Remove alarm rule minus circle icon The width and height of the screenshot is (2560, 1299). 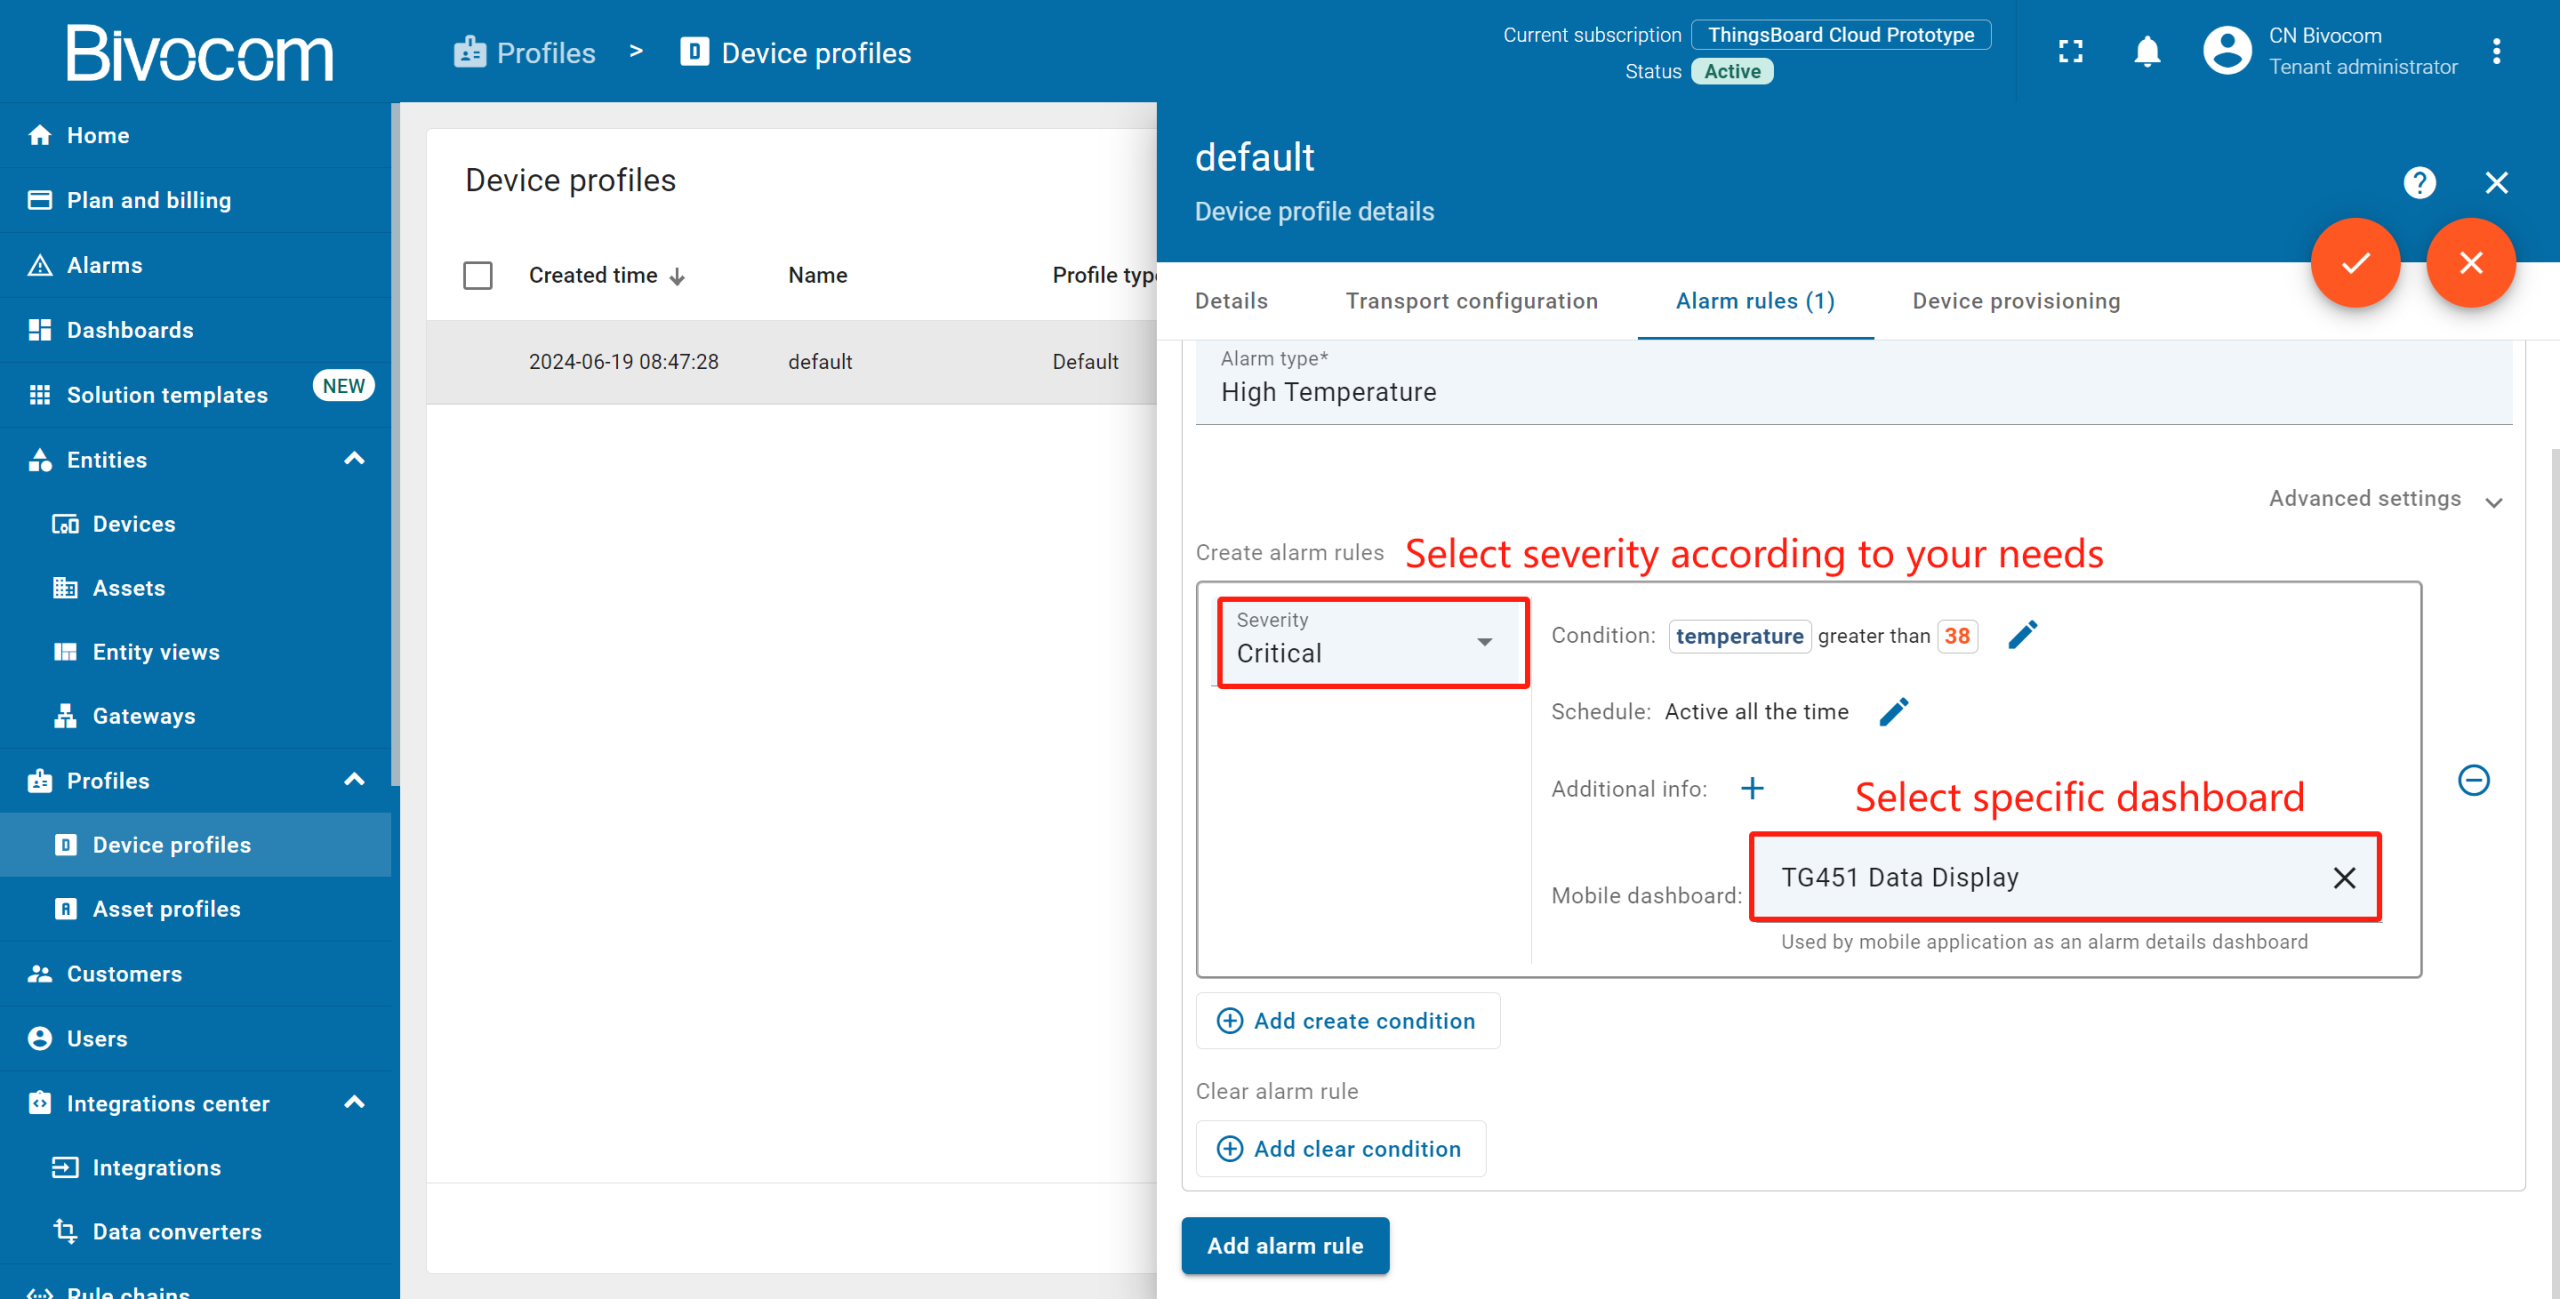(2474, 780)
